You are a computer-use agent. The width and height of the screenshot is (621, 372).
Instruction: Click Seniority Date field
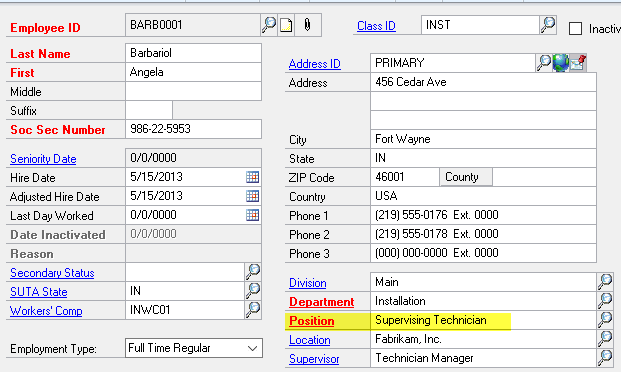tap(194, 158)
